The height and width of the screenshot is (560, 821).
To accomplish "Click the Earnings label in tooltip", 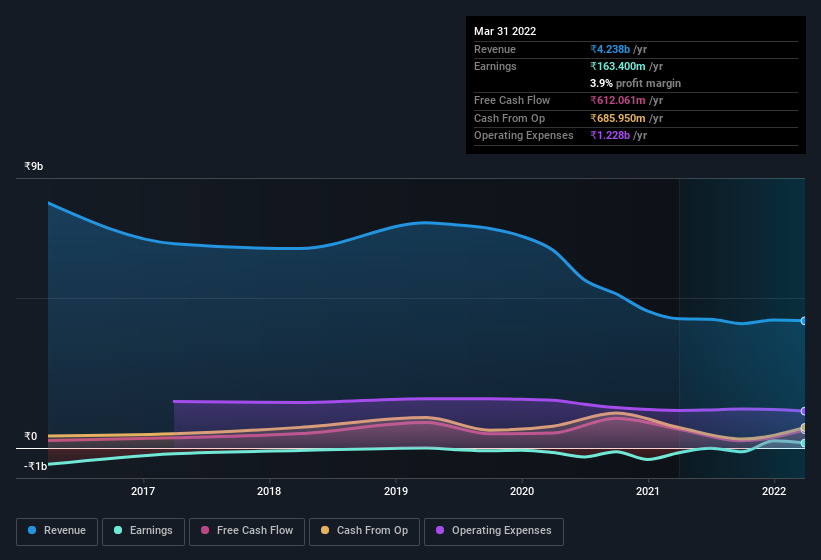I will tap(495, 66).
